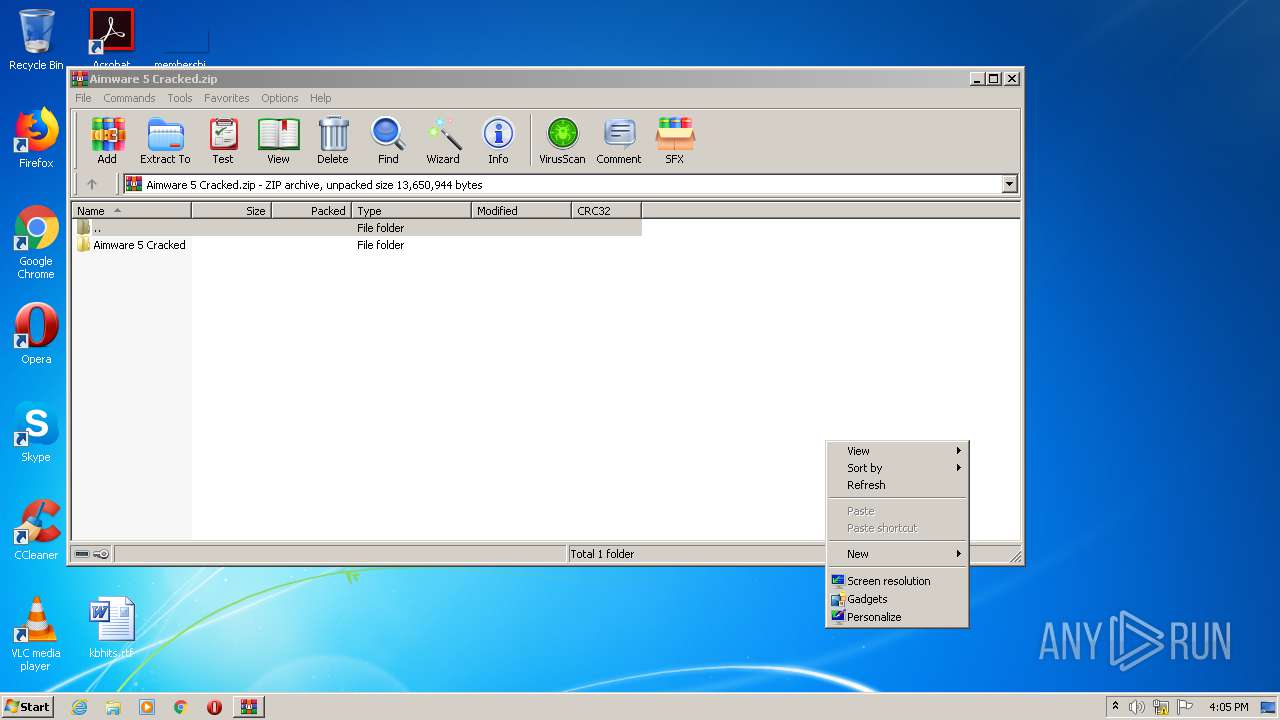Click the Action Center flag icon
Image resolution: width=1280 pixels, height=720 pixels.
[x=1184, y=707]
